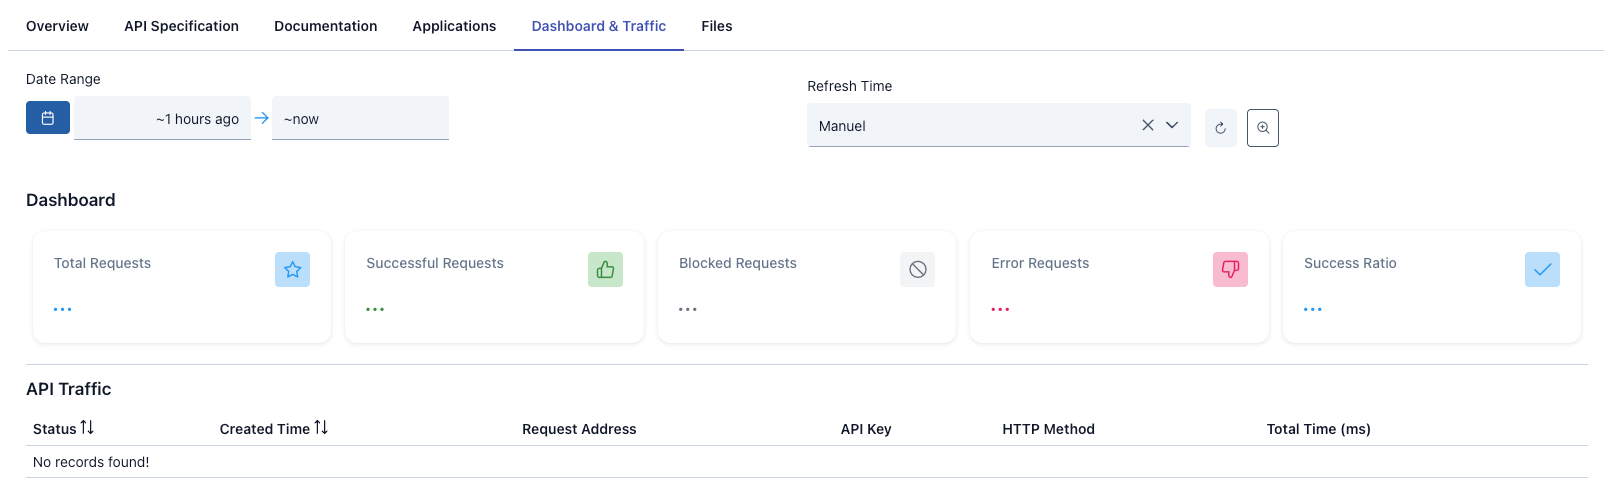
Task: Open the Files tab
Action: coord(716,26)
